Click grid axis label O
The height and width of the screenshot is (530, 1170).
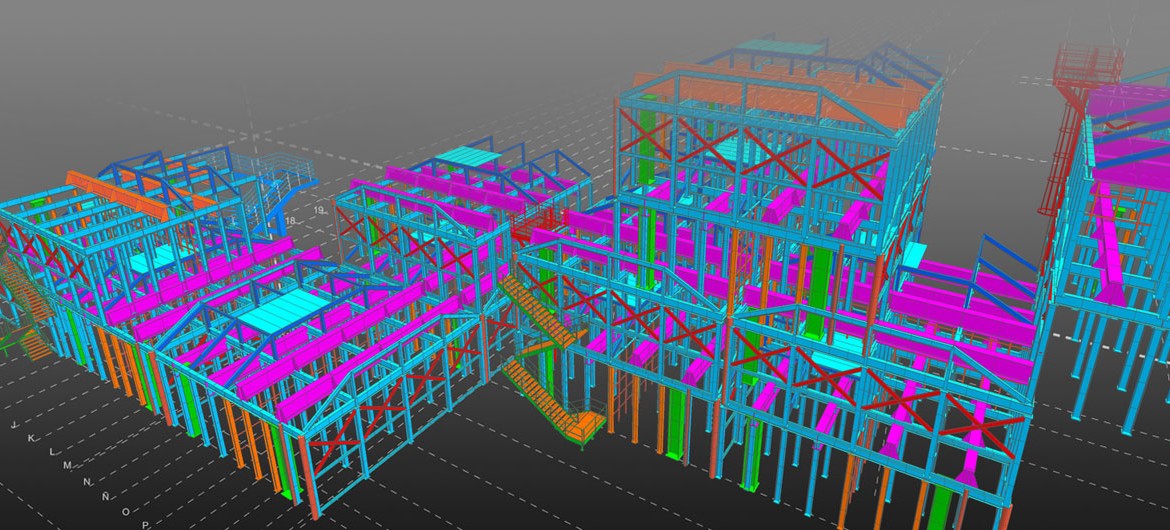(x=125, y=510)
